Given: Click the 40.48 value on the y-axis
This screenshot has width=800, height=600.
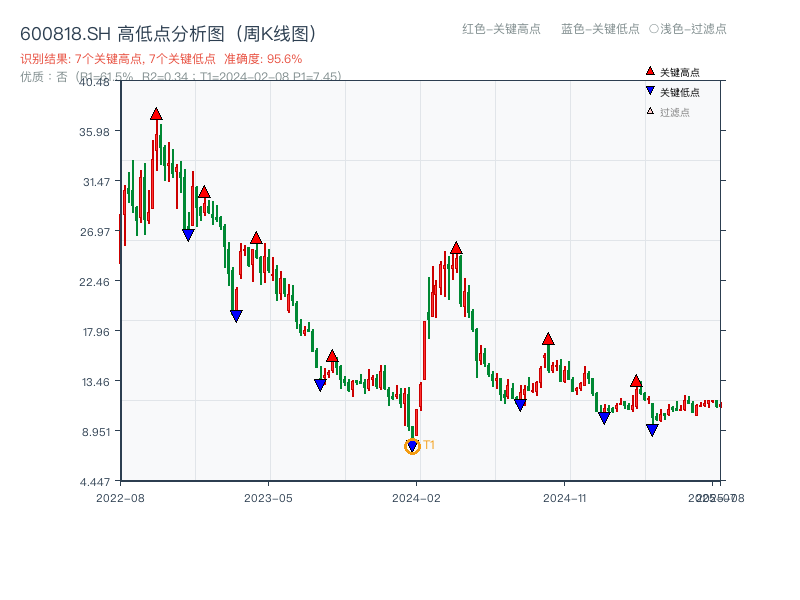Looking at the screenshot, I should pyautogui.click(x=95, y=84).
